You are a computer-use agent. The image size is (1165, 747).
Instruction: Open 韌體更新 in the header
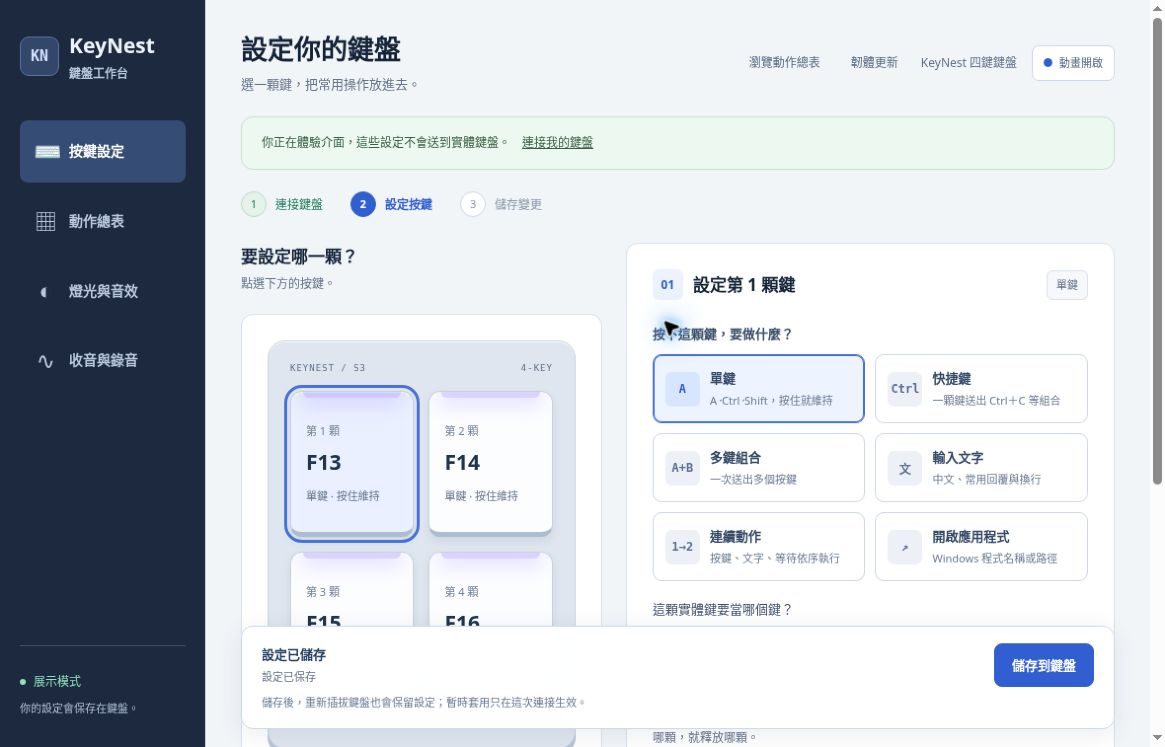tap(874, 62)
